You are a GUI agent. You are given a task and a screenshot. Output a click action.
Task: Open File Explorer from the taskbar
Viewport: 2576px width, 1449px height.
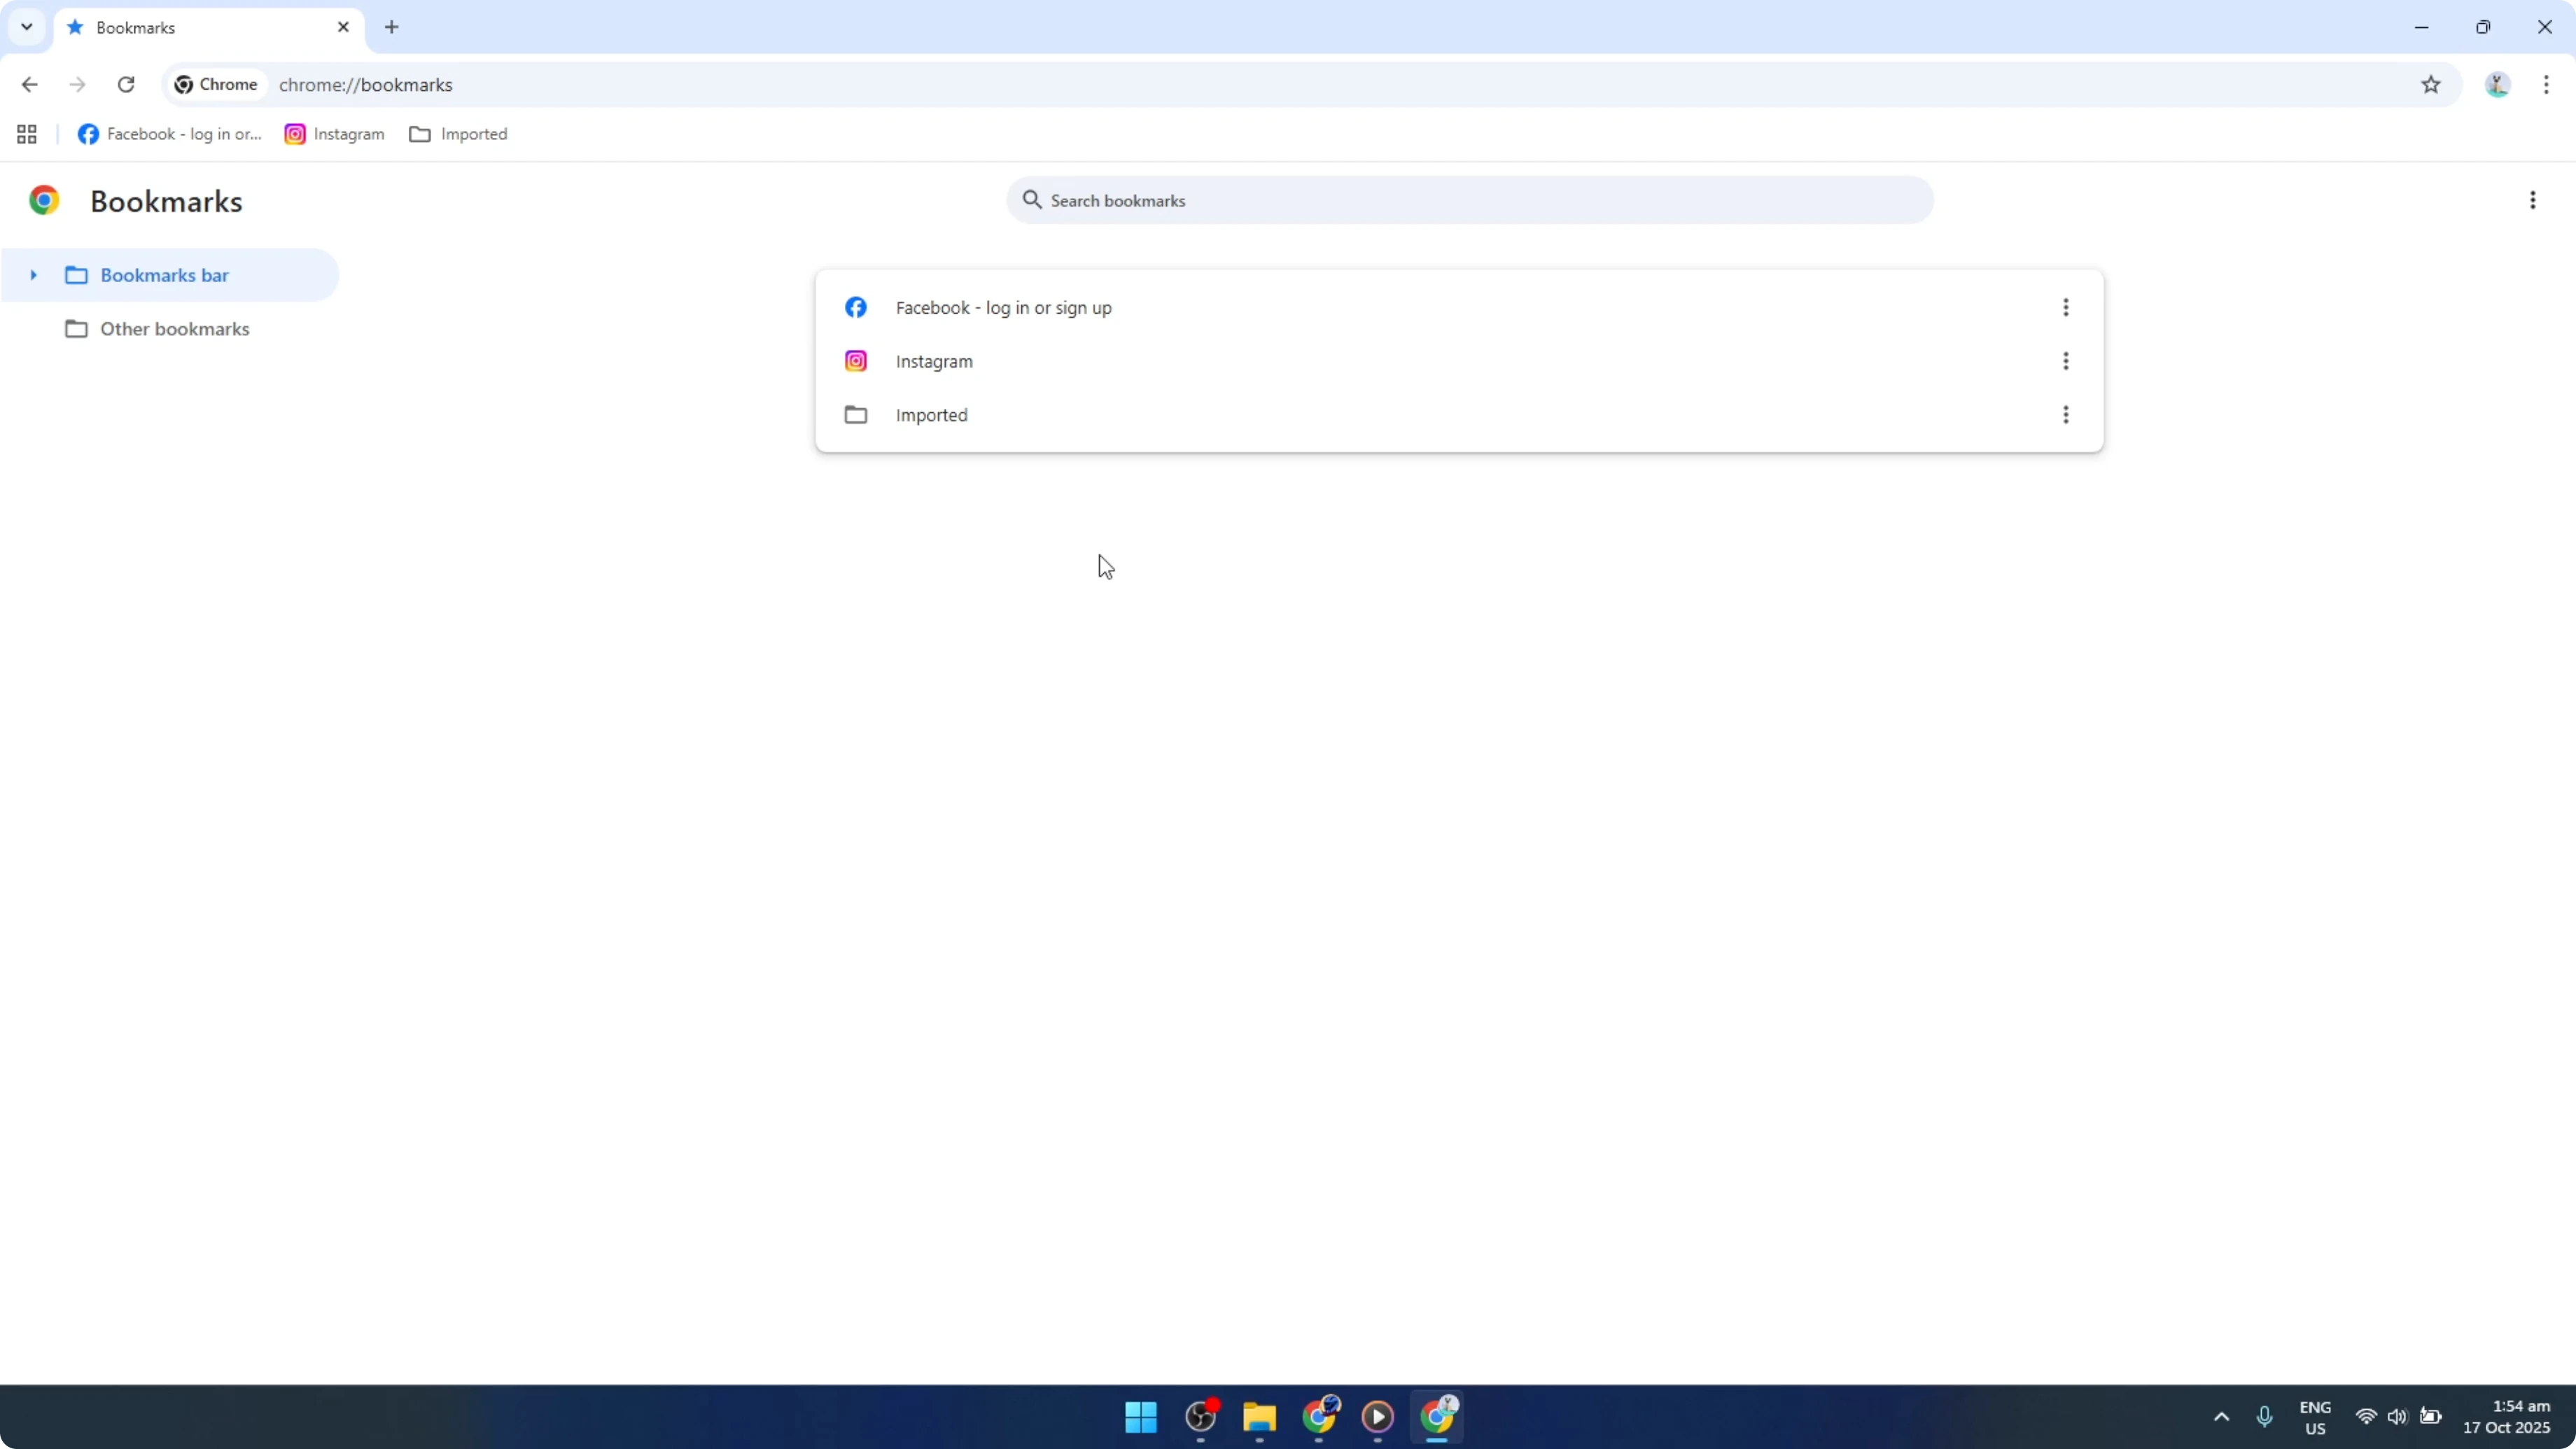click(x=1260, y=1417)
